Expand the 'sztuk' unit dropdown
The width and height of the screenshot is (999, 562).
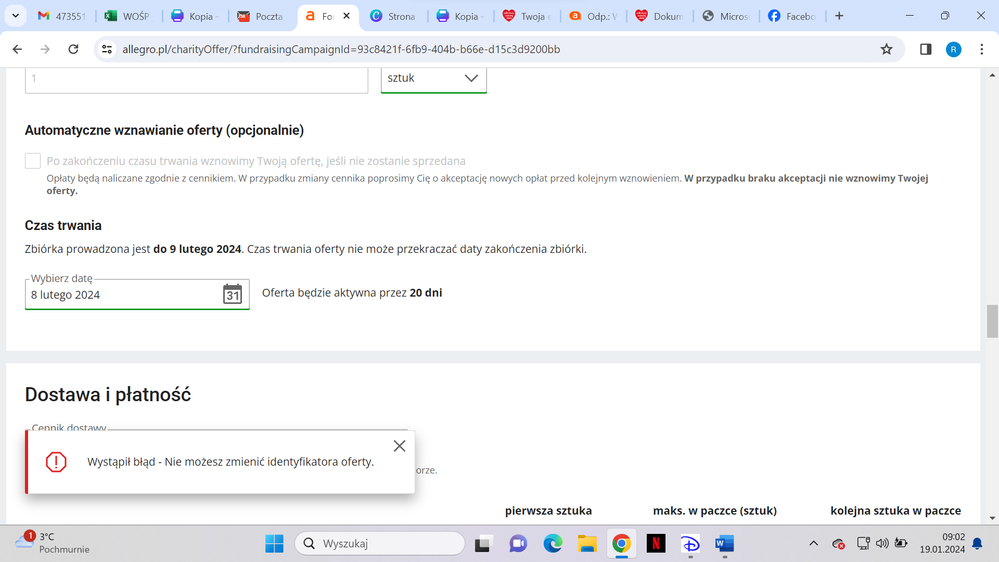(433, 78)
